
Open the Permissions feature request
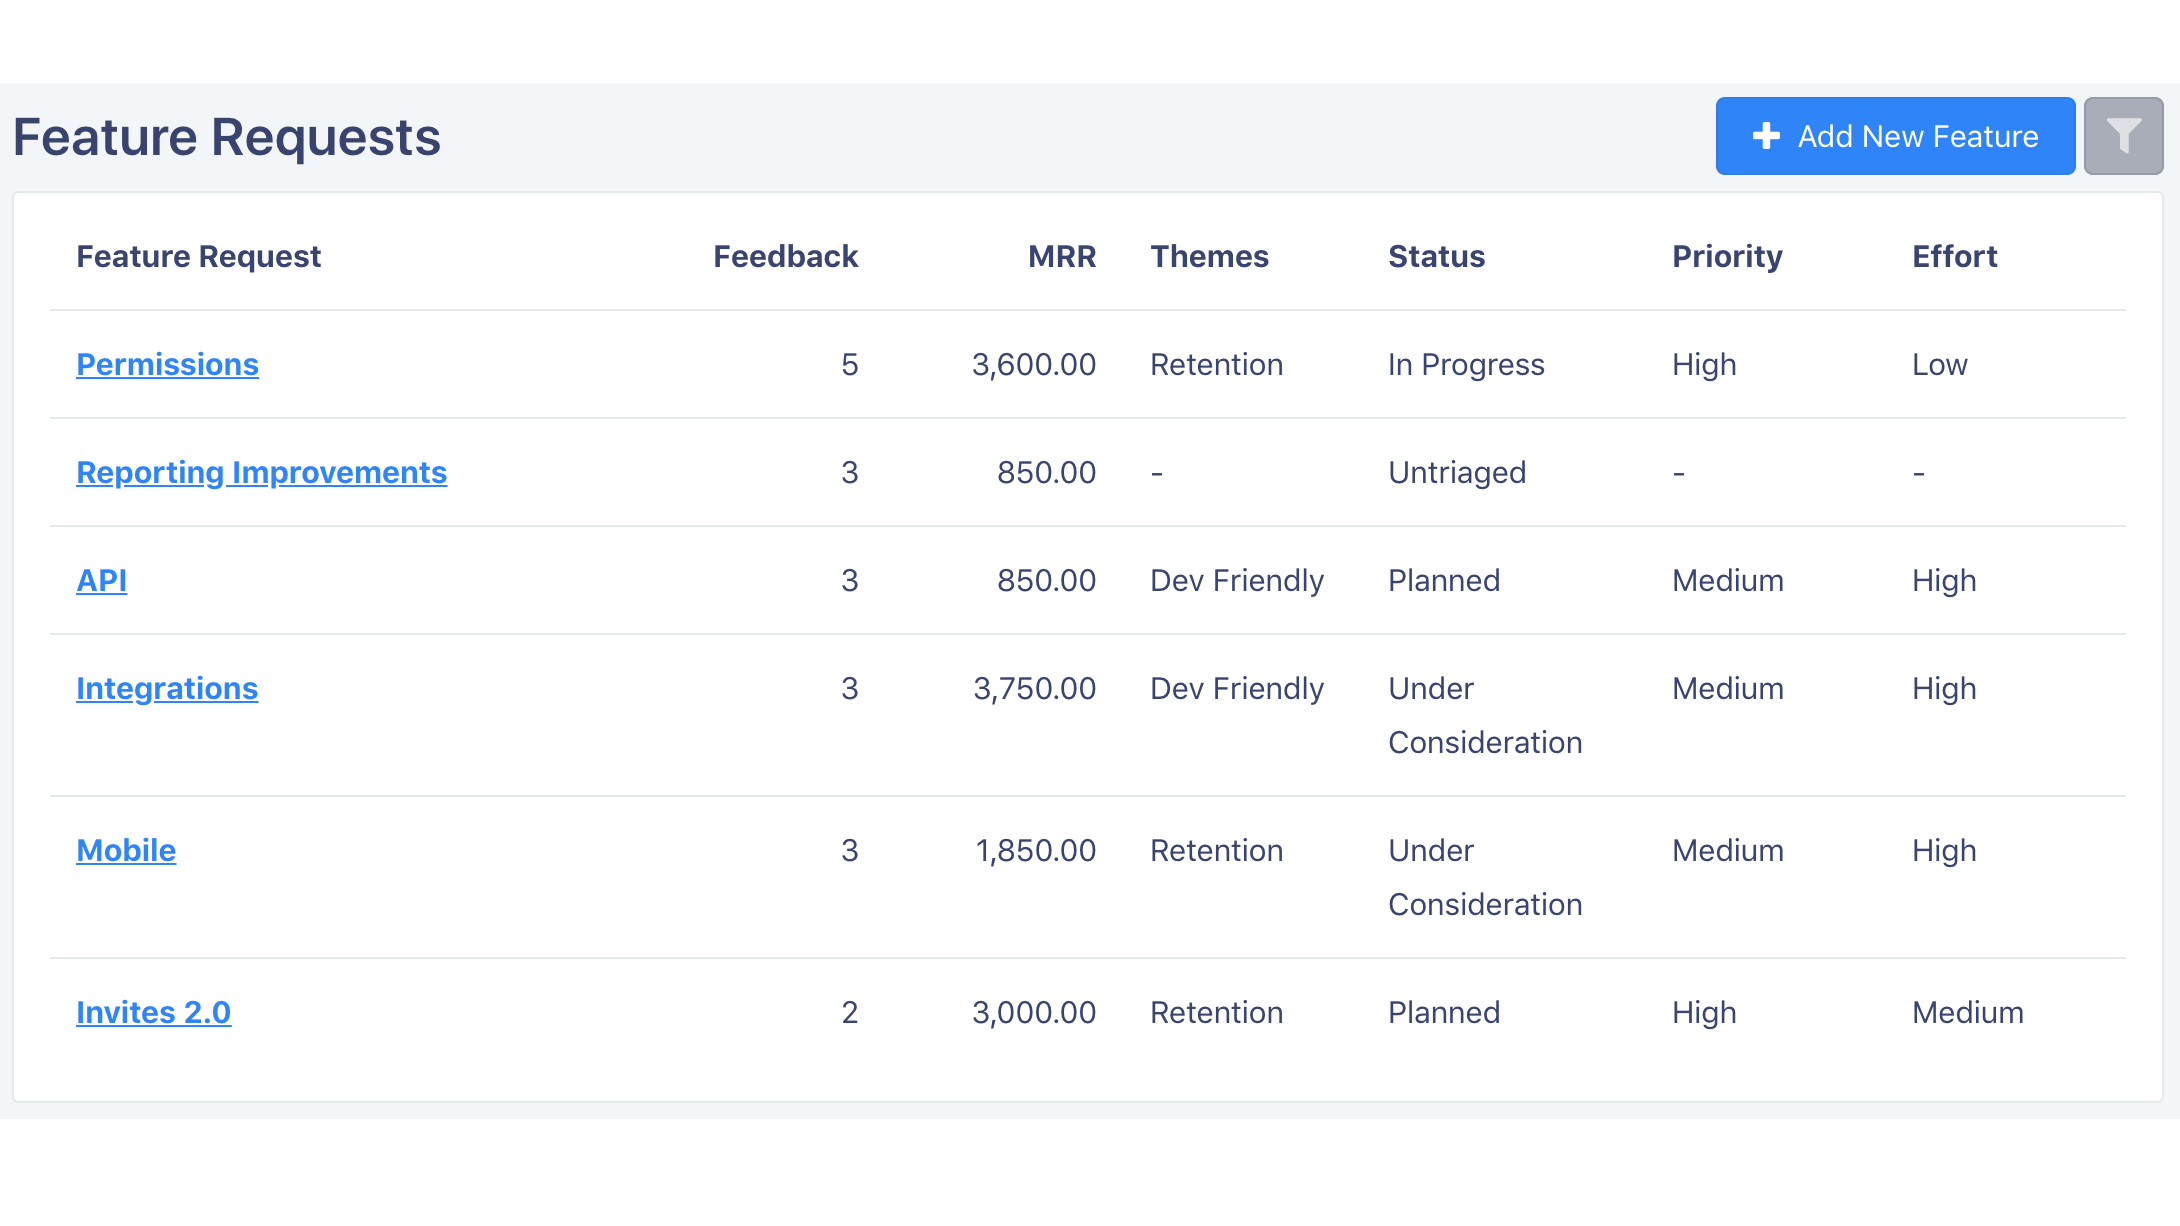167,364
